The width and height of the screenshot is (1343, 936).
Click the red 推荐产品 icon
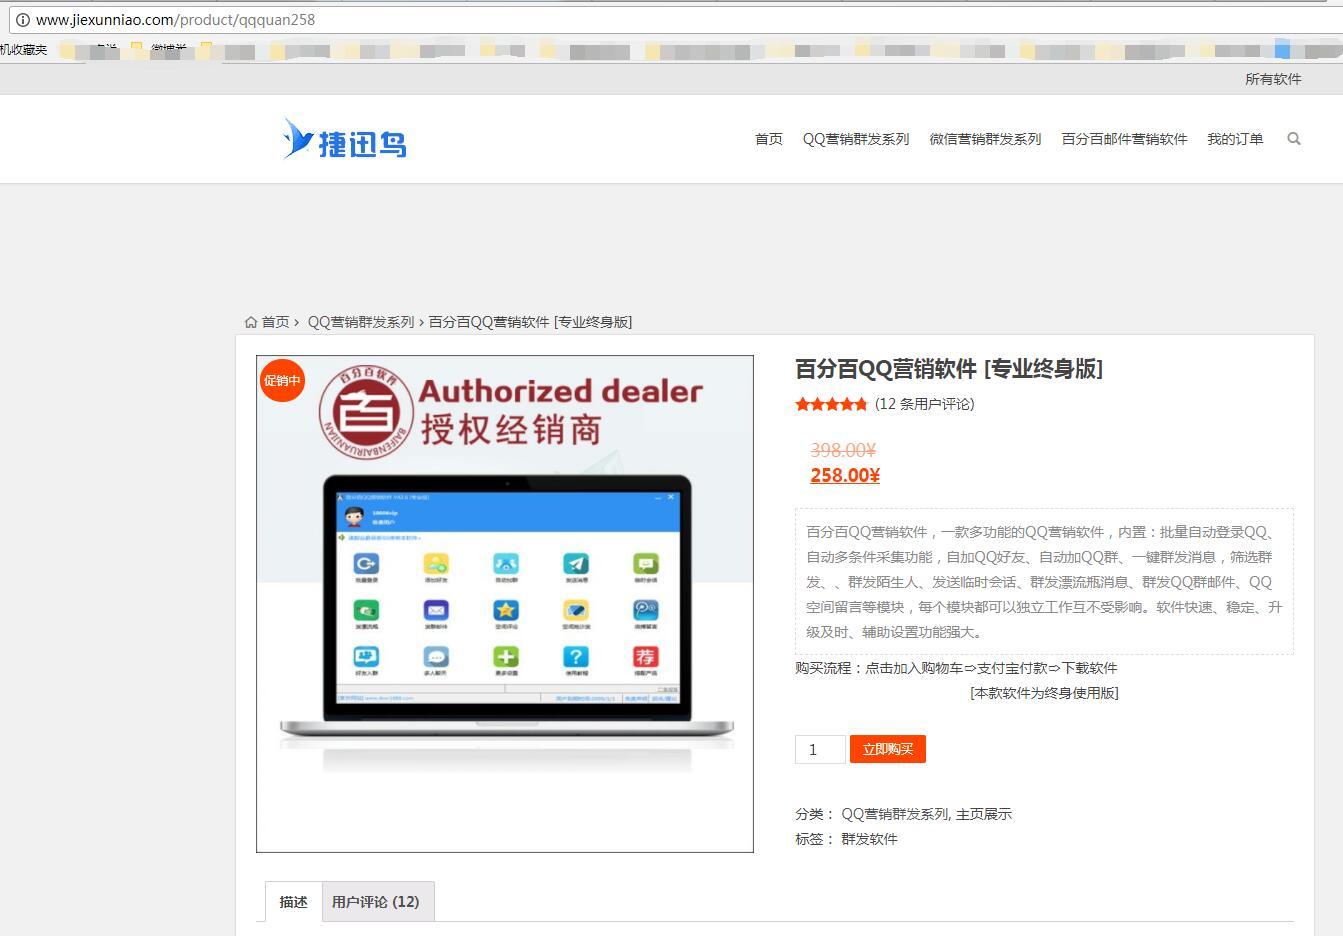click(648, 656)
